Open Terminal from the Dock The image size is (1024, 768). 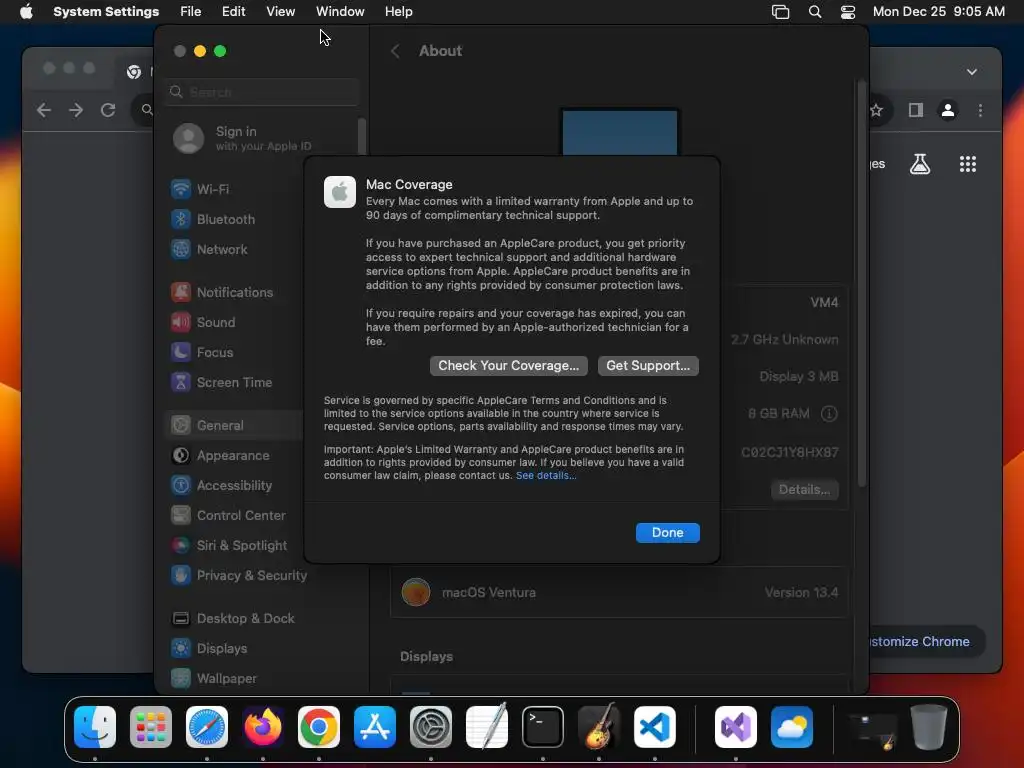[543, 727]
